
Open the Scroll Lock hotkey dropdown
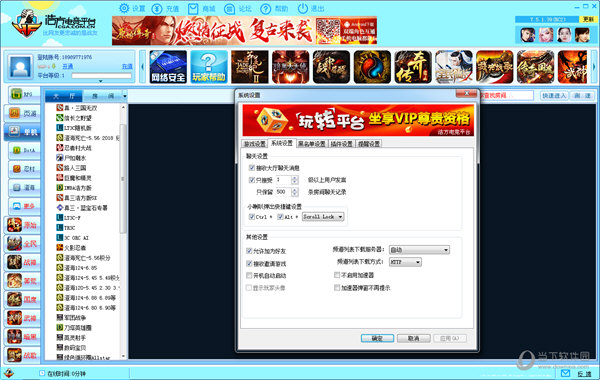[x=323, y=217]
